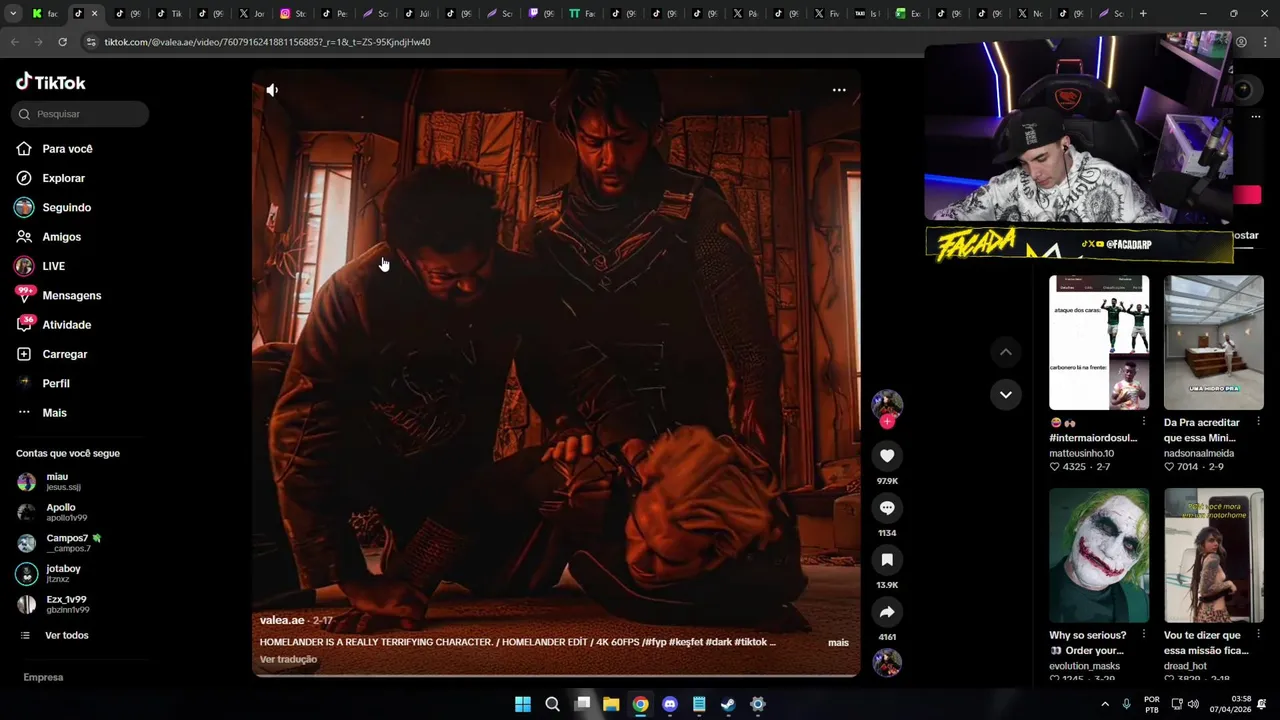Go to the previous video with up chevron
The width and height of the screenshot is (1280, 720).
tap(1006, 352)
